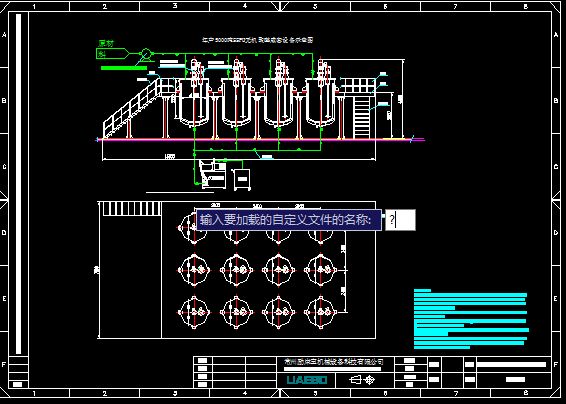Select the centrifuge unit below the floor line
566x404 pixels.
[x=213, y=174]
